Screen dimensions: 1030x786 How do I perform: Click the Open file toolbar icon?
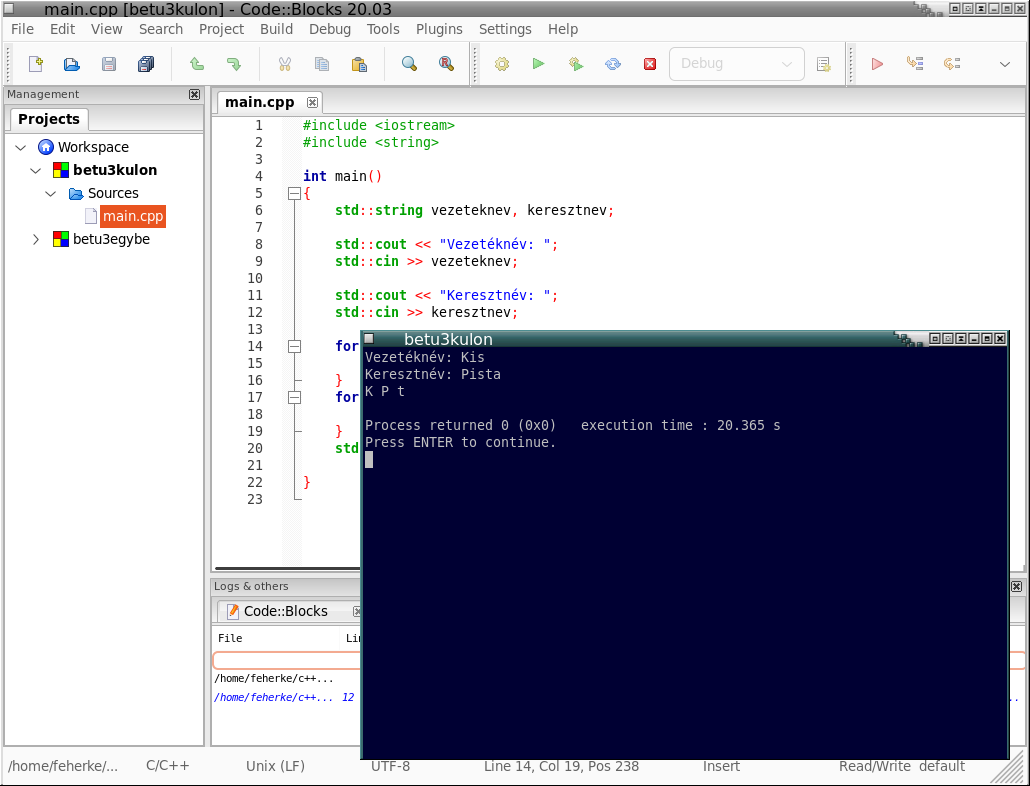72,64
